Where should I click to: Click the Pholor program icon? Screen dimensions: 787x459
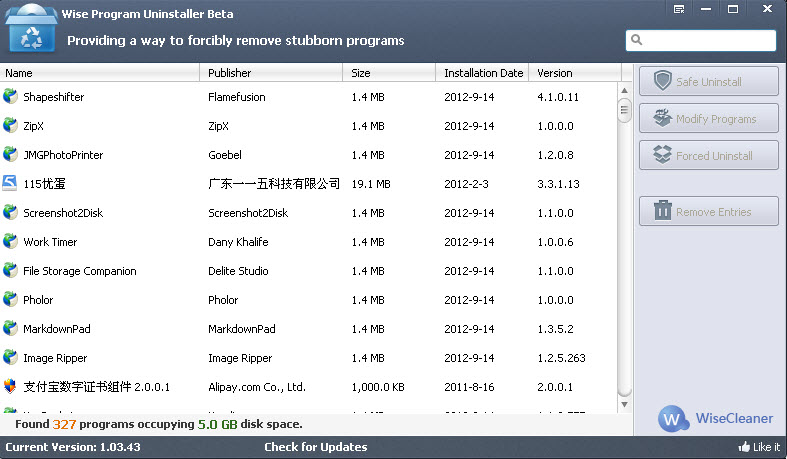pos(10,299)
